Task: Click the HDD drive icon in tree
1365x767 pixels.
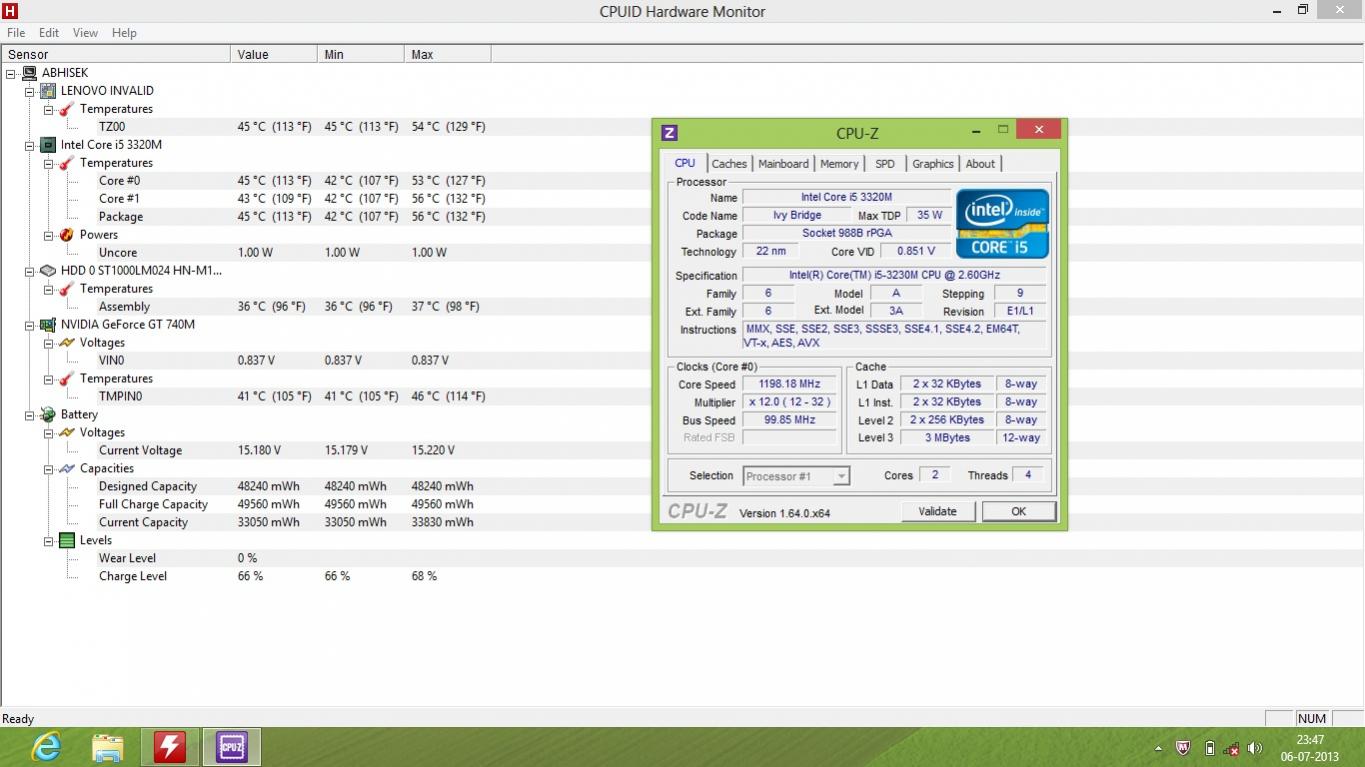Action: coord(48,271)
